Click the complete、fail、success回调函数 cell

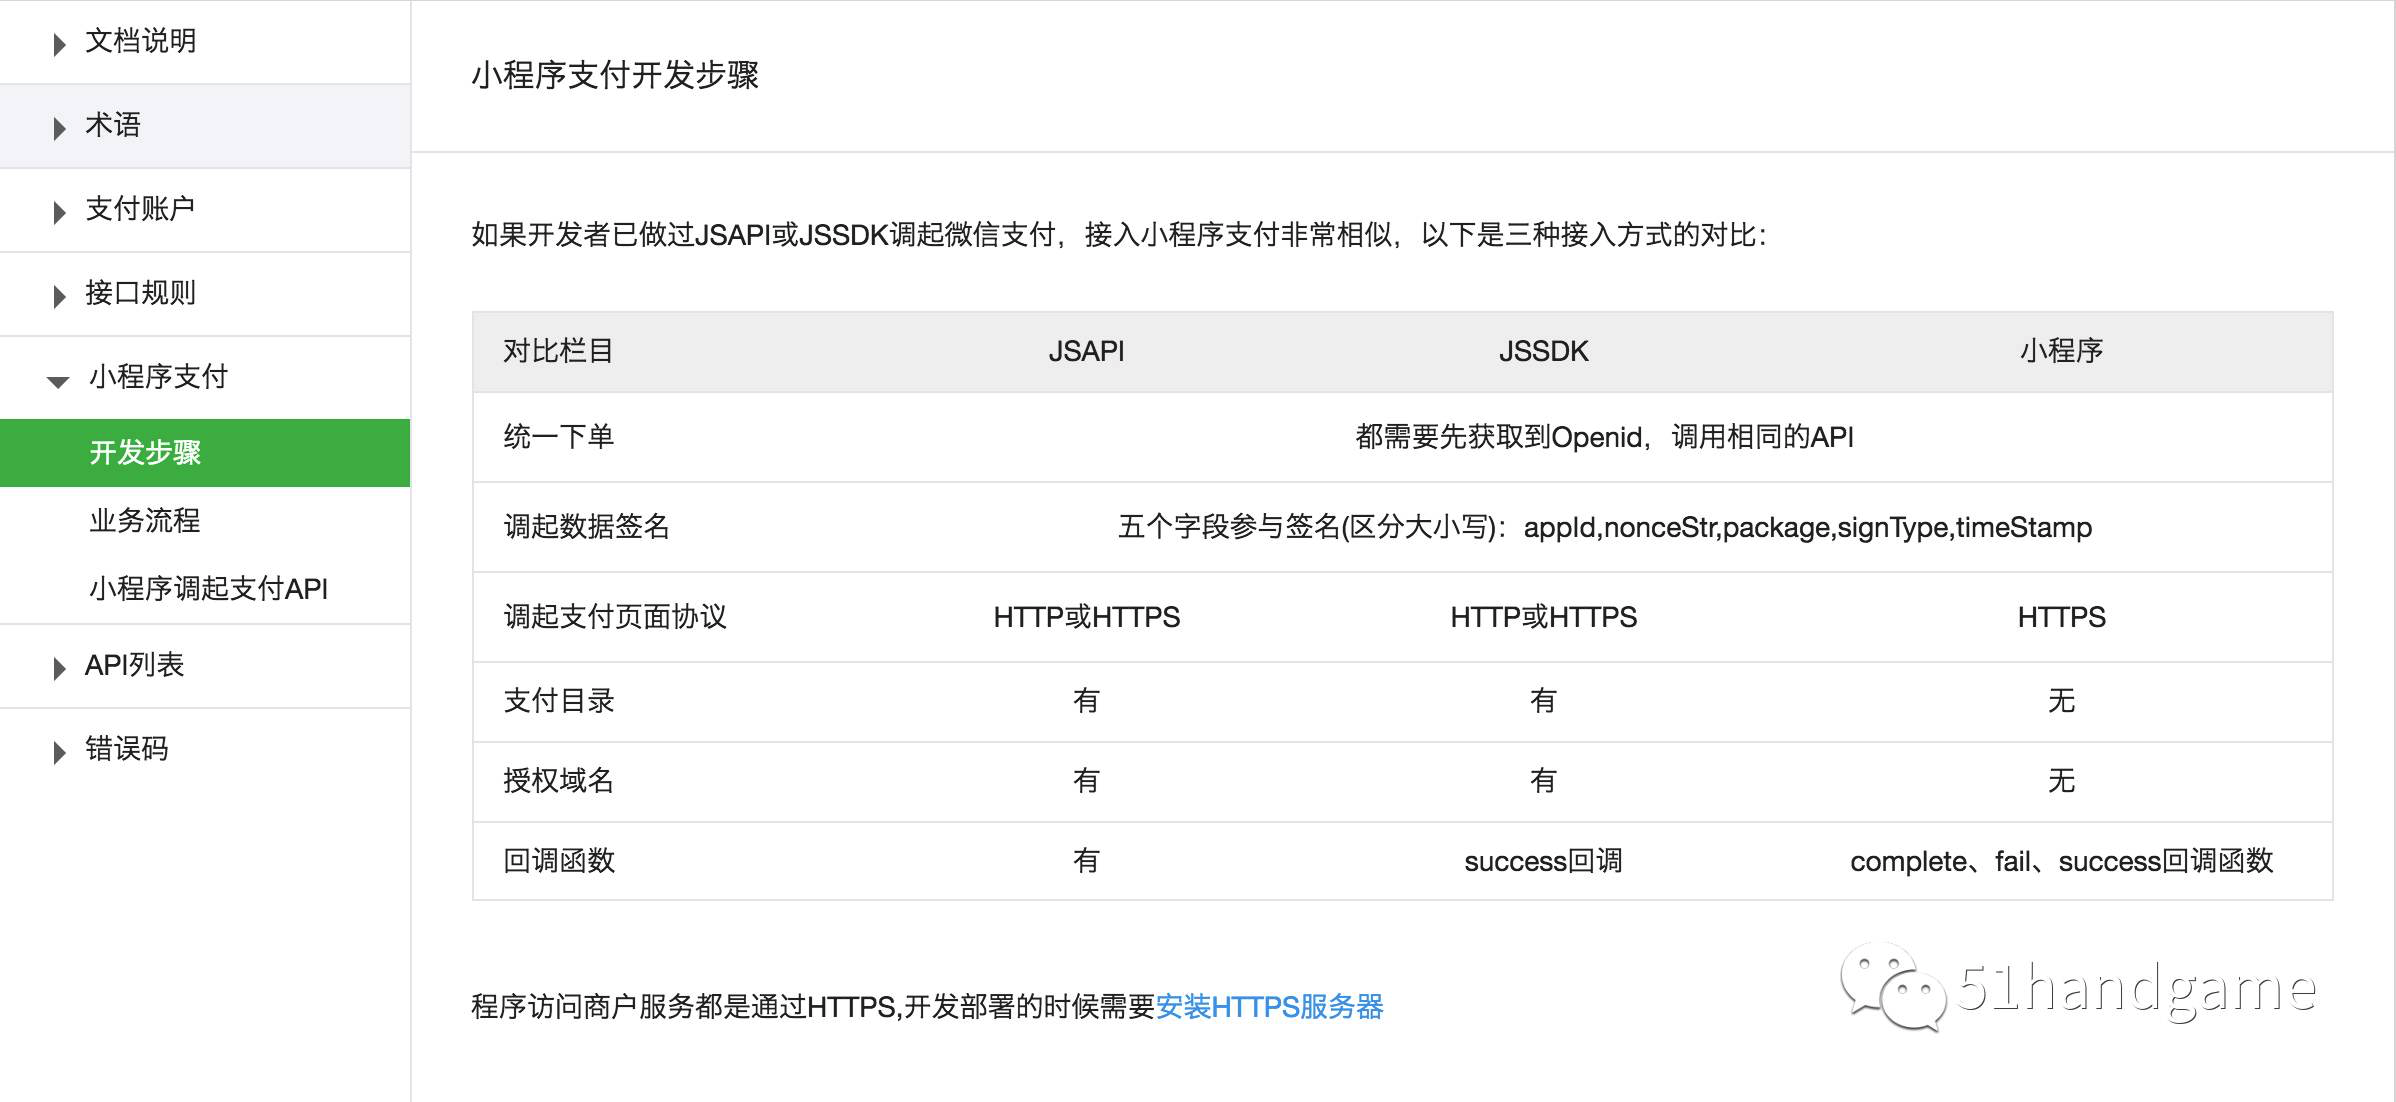tap(2061, 861)
